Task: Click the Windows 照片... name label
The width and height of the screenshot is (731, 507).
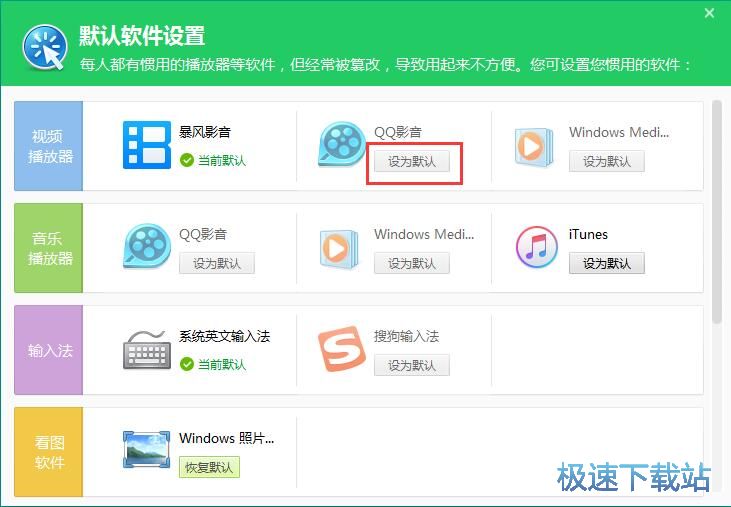Action: (227, 438)
